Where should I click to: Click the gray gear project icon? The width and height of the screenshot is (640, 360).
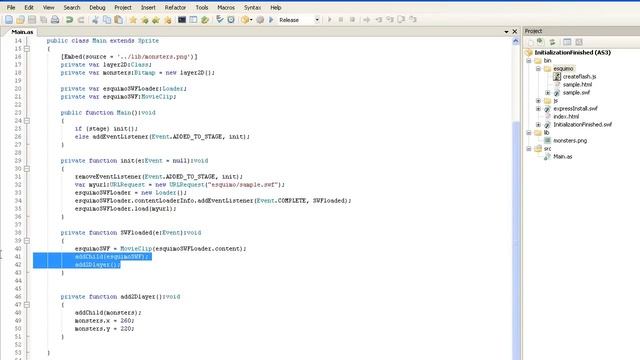[x=260, y=20]
